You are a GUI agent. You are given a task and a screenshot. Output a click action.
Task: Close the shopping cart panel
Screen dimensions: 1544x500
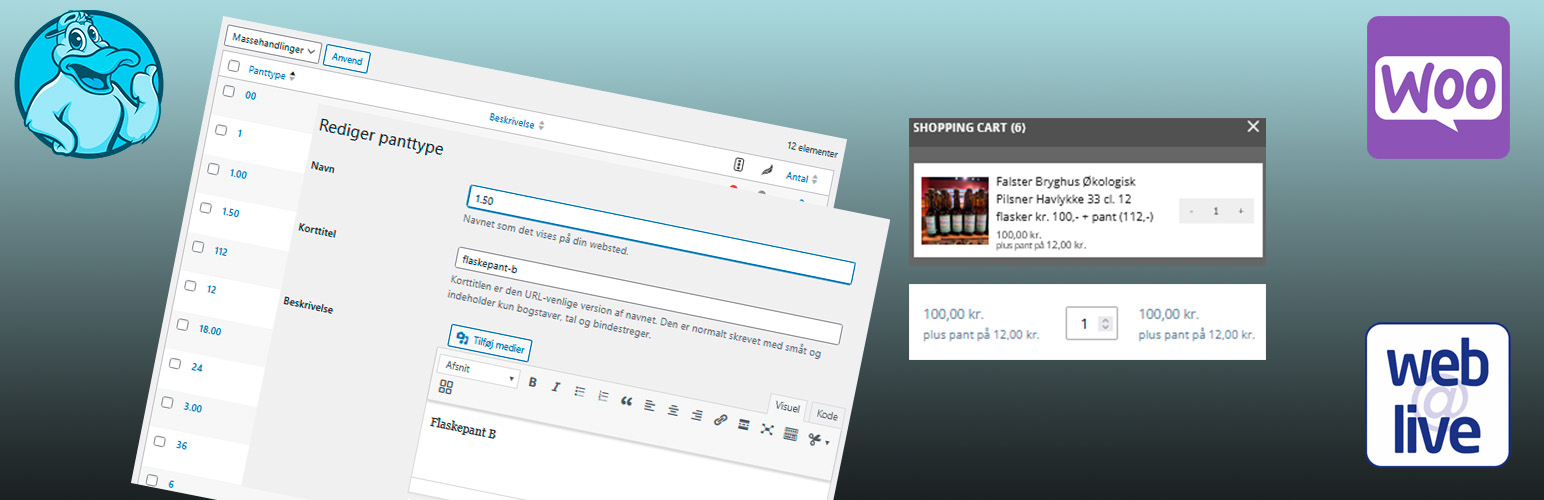[x=1253, y=127]
